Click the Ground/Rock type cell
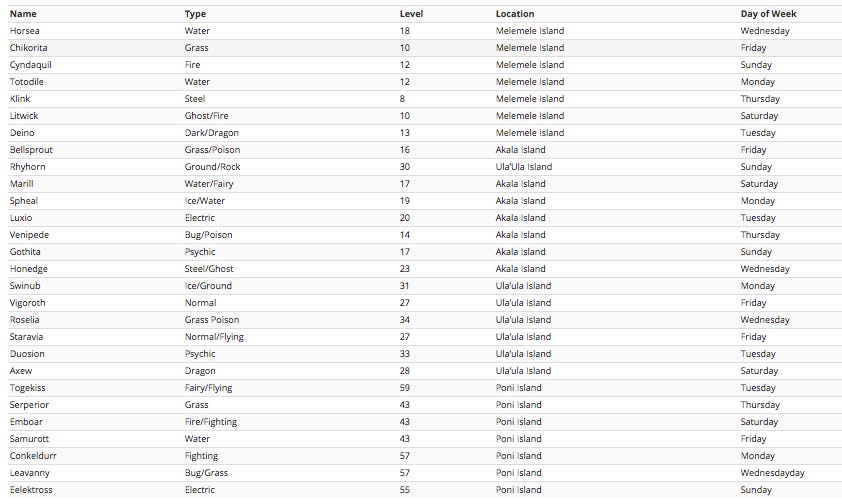 (212, 167)
